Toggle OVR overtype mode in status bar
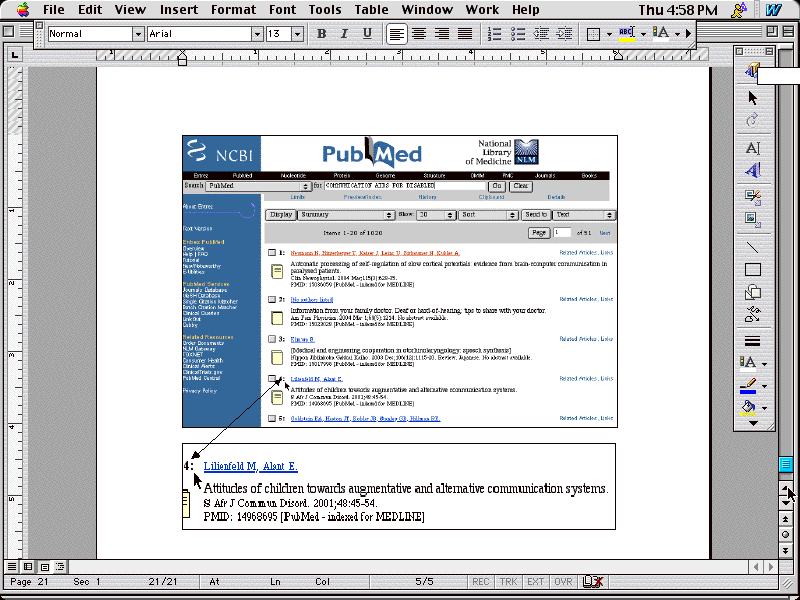800x600 pixels. [x=563, y=582]
